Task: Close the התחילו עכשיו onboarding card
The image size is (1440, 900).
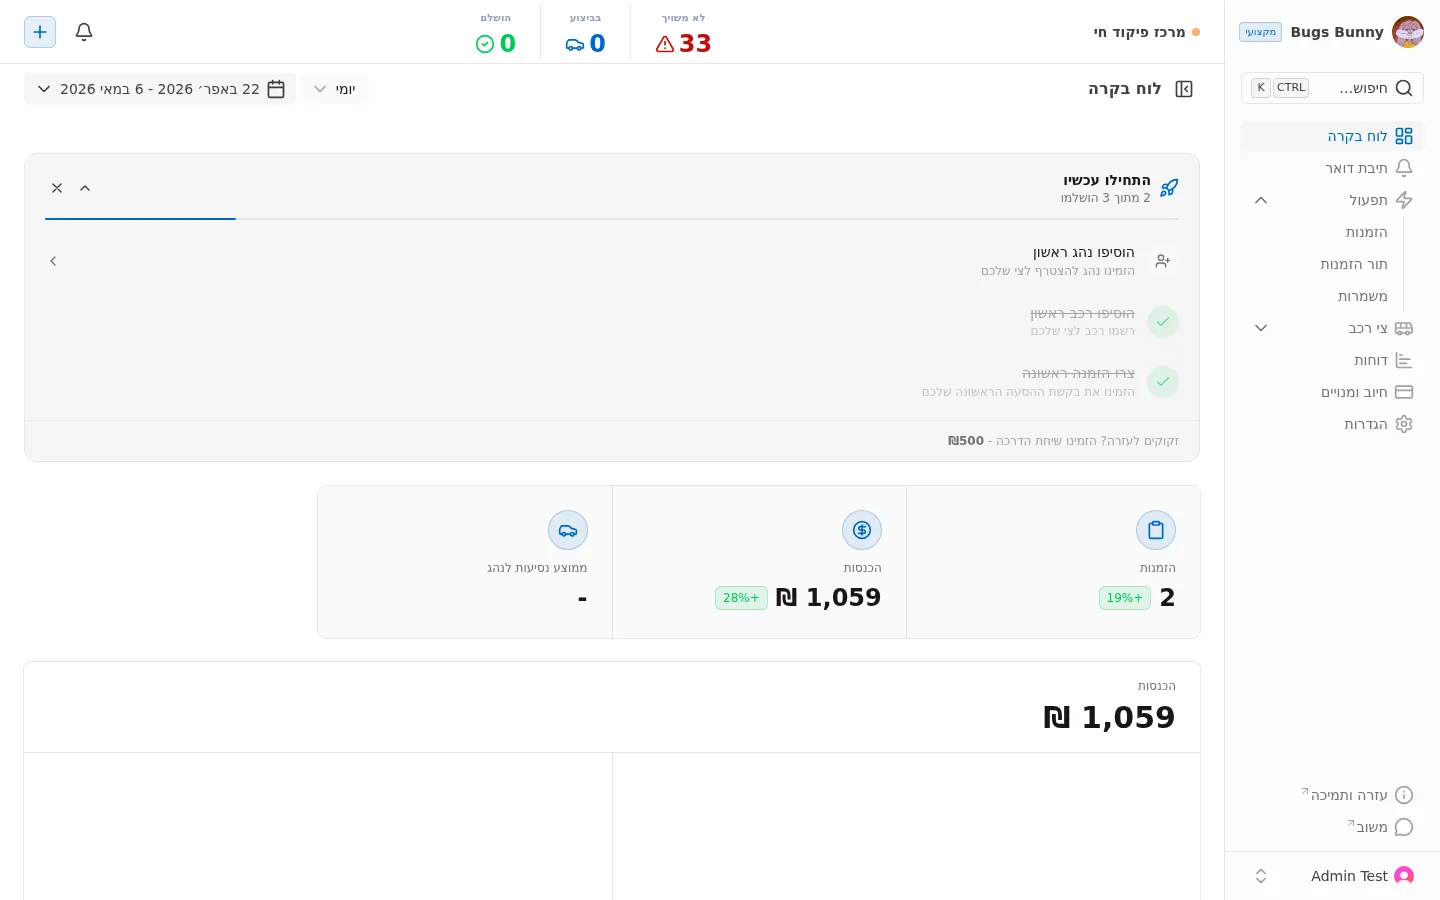Action: (57, 188)
